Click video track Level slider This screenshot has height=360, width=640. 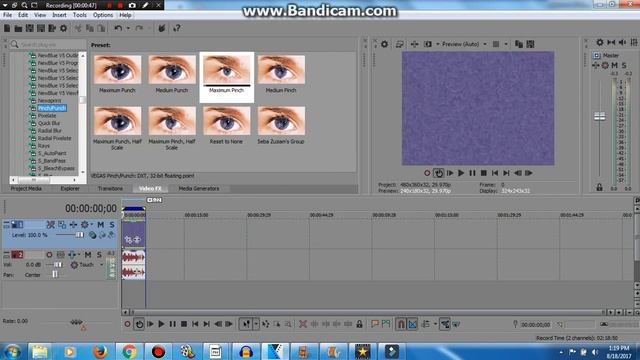click(69, 235)
